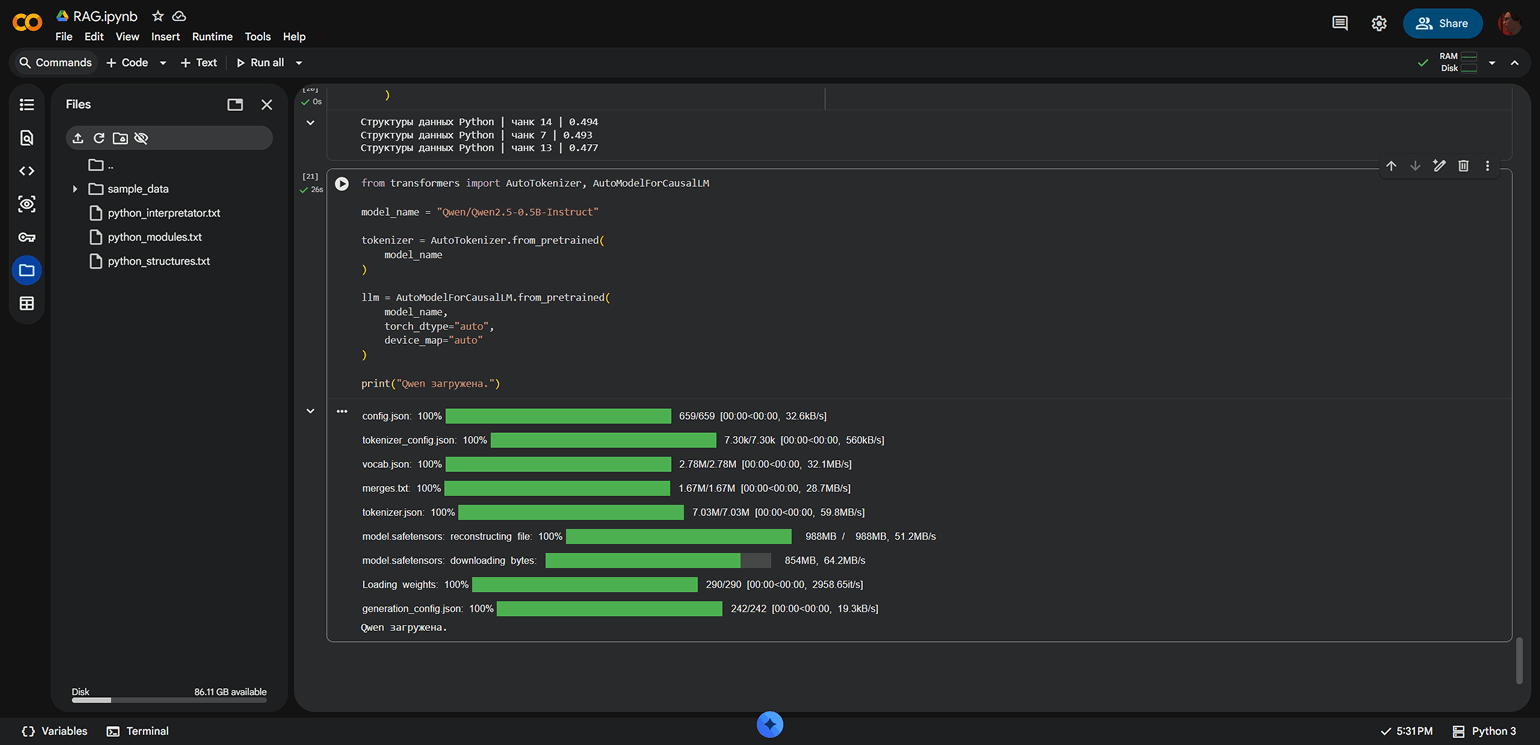
Task: Open the Tools menu
Action: 258,37
